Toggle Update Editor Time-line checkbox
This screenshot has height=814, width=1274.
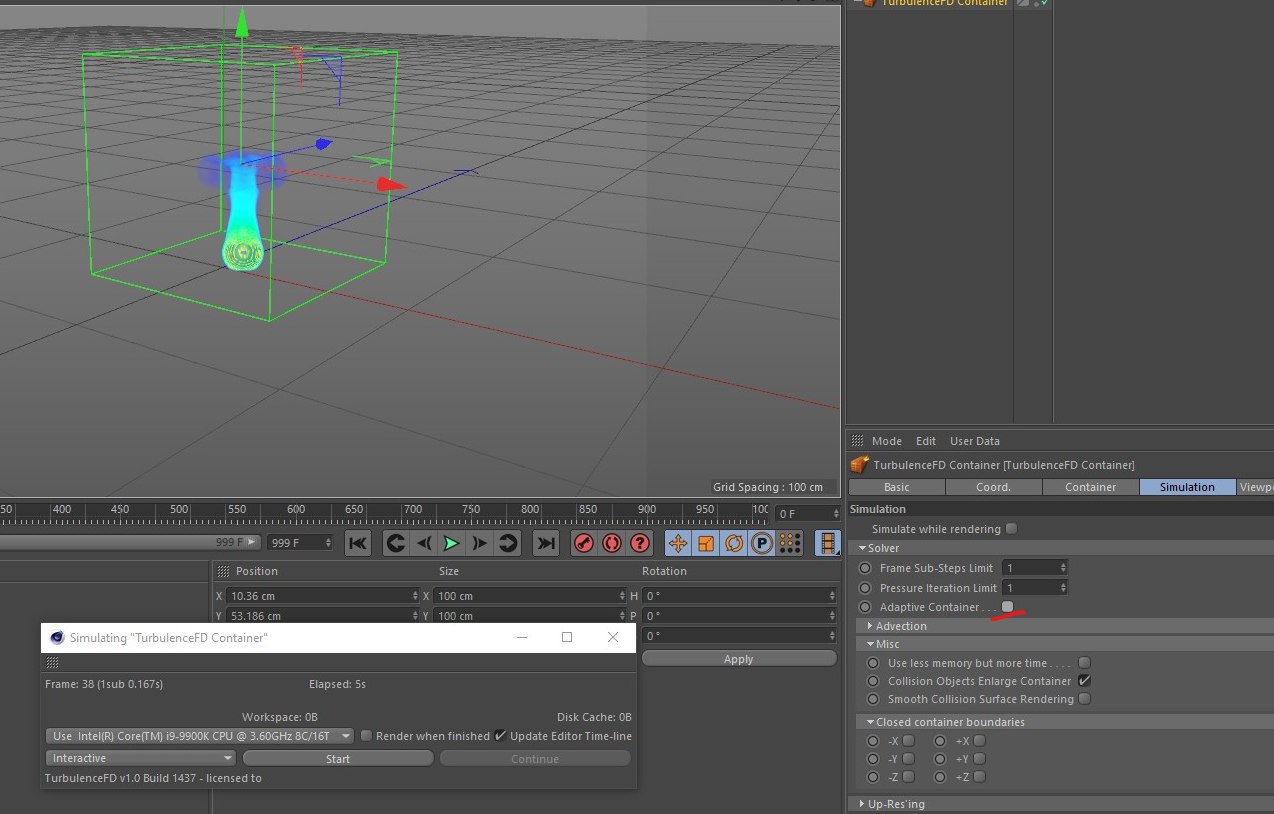click(500, 736)
